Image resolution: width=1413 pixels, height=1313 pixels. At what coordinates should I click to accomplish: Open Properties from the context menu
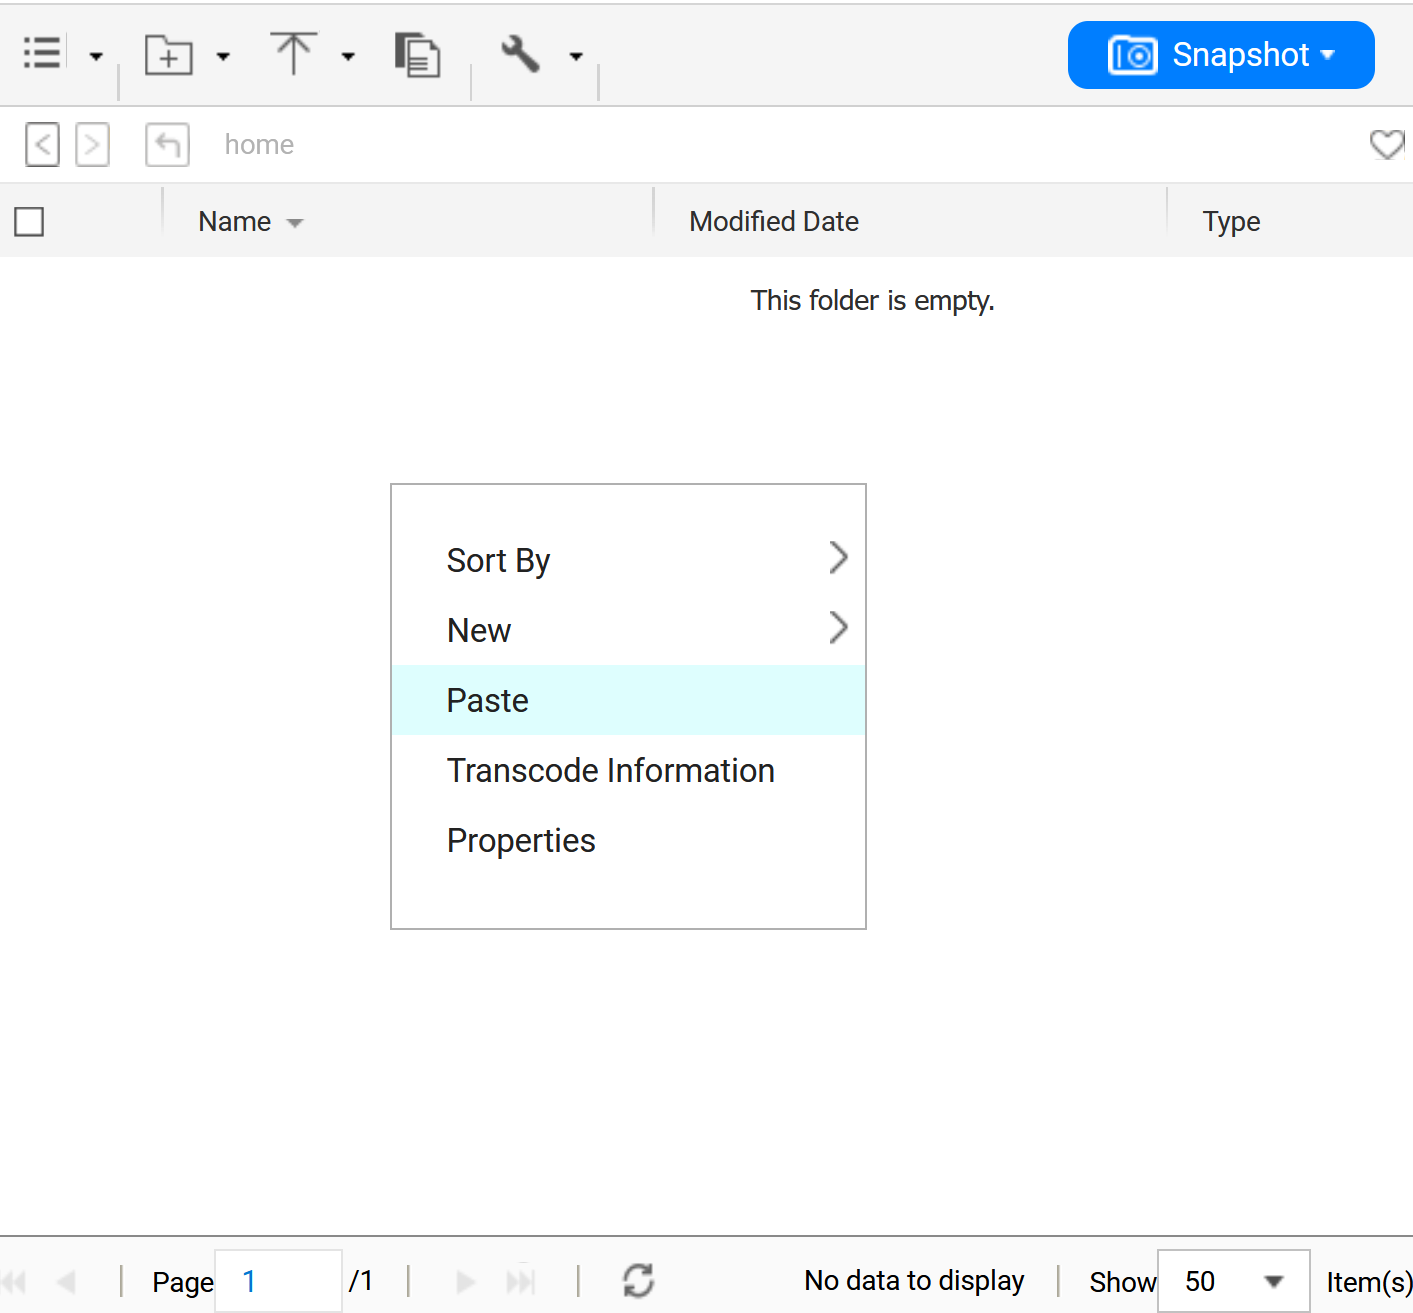628,840
